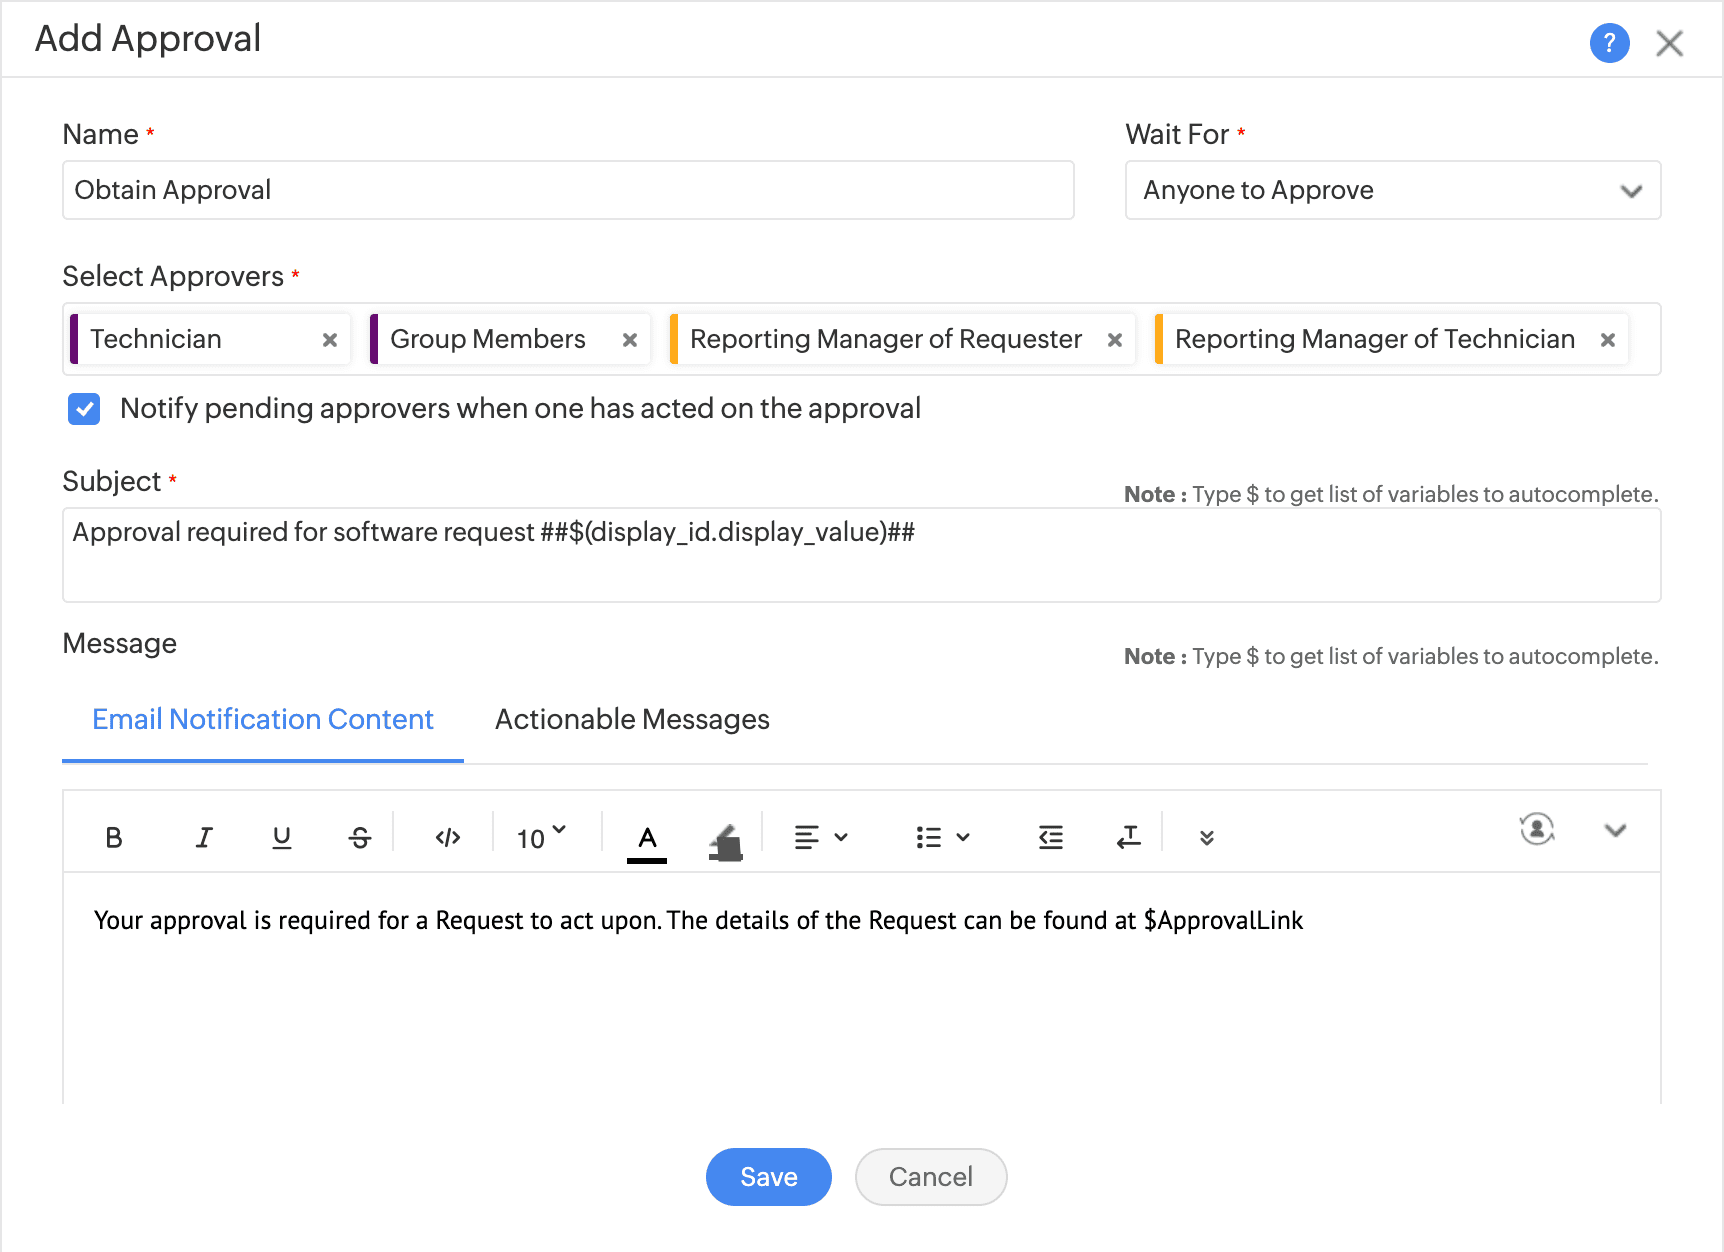
Task: Remove the Technician approver tag
Action: coord(329,340)
